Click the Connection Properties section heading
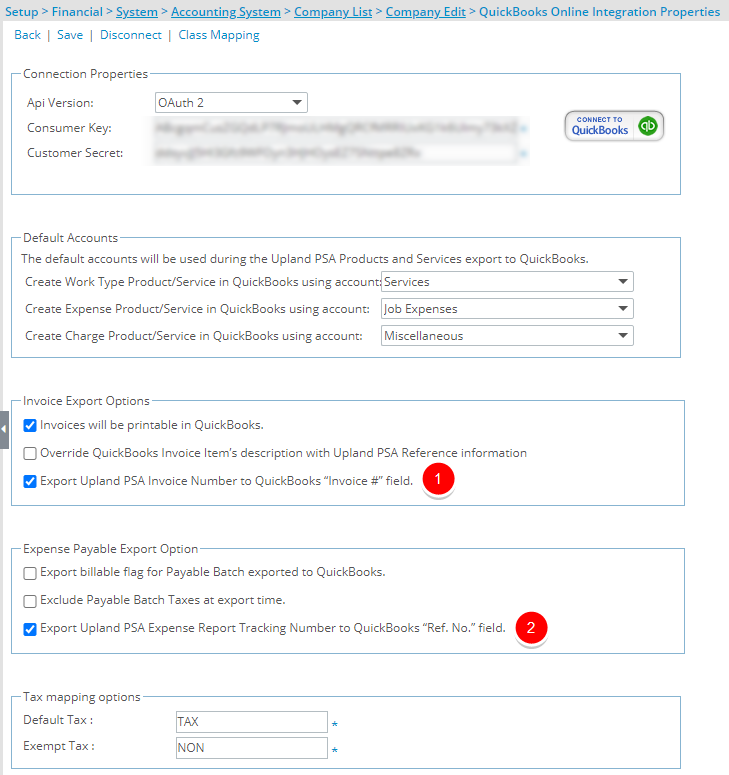Viewport: 729px width, 775px height. click(x=86, y=74)
